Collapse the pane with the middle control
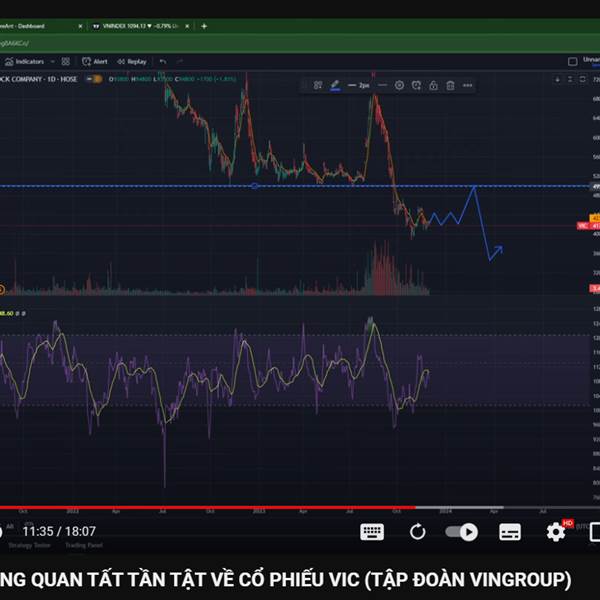 (570, 80)
